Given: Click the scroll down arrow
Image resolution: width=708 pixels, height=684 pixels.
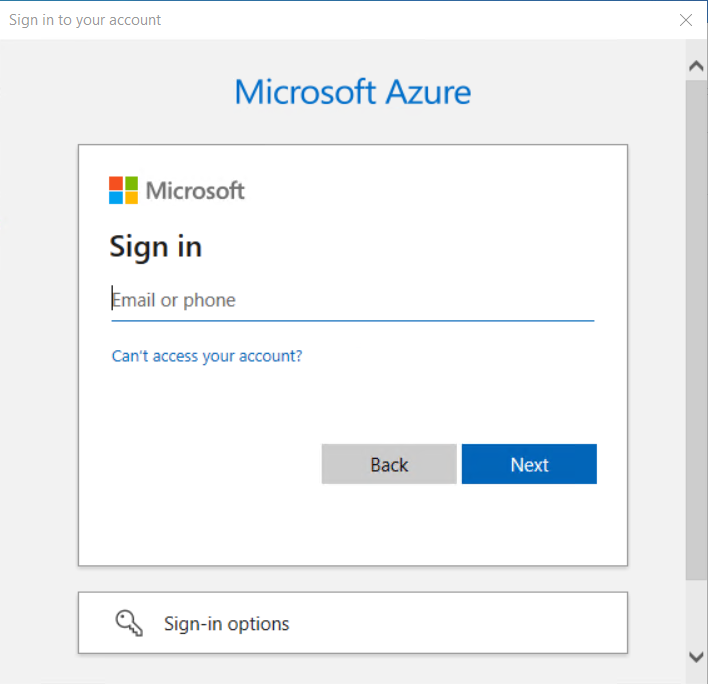Looking at the screenshot, I should pyautogui.click(x=696, y=656).
